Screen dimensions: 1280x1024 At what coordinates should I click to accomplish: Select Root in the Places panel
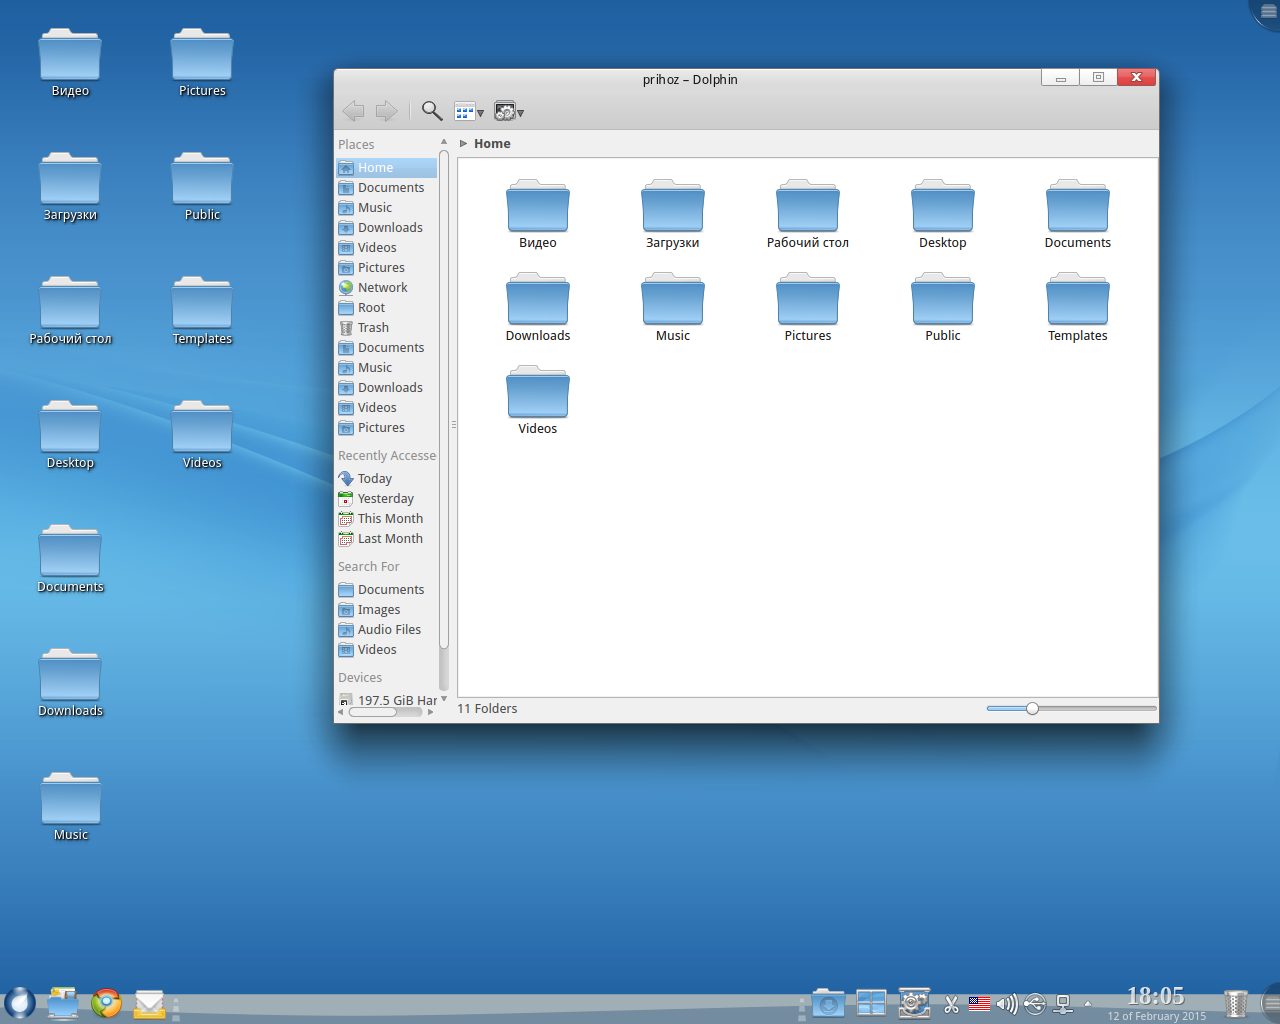tap(371, 308)
